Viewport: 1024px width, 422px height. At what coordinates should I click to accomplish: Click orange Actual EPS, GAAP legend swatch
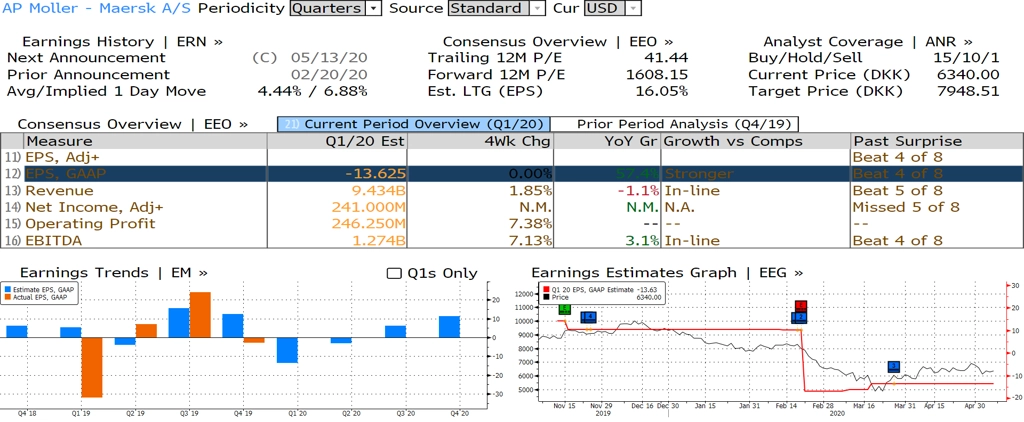coord(6,297)
